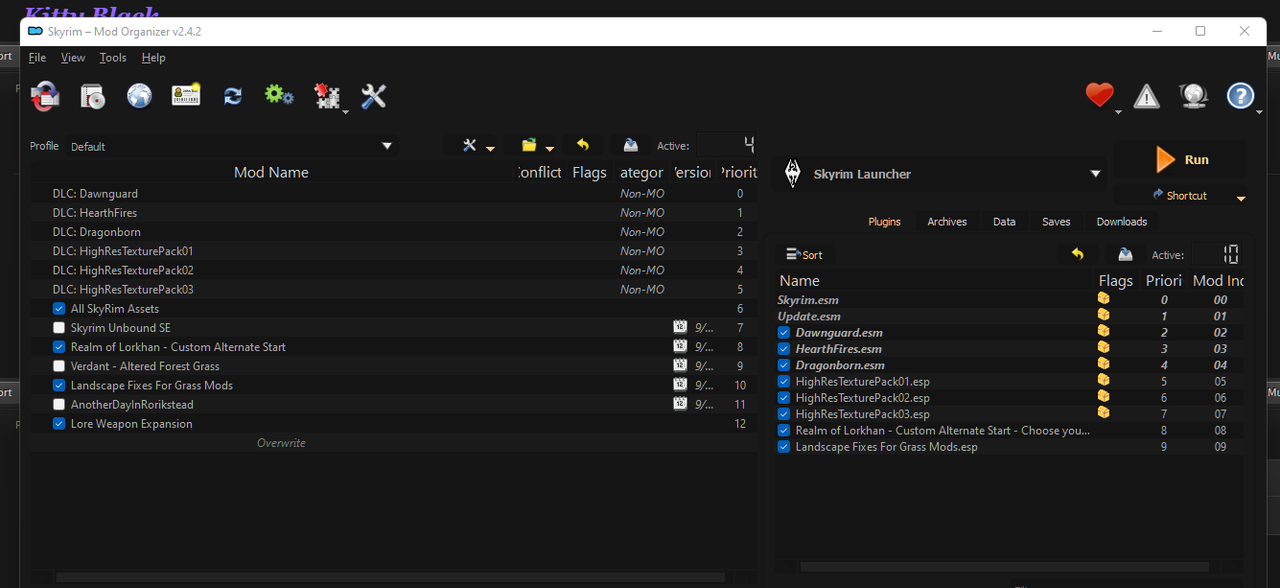Switch to the Archives tab
This screenshot has height=588, width=1280.
(x=947, y=221)
